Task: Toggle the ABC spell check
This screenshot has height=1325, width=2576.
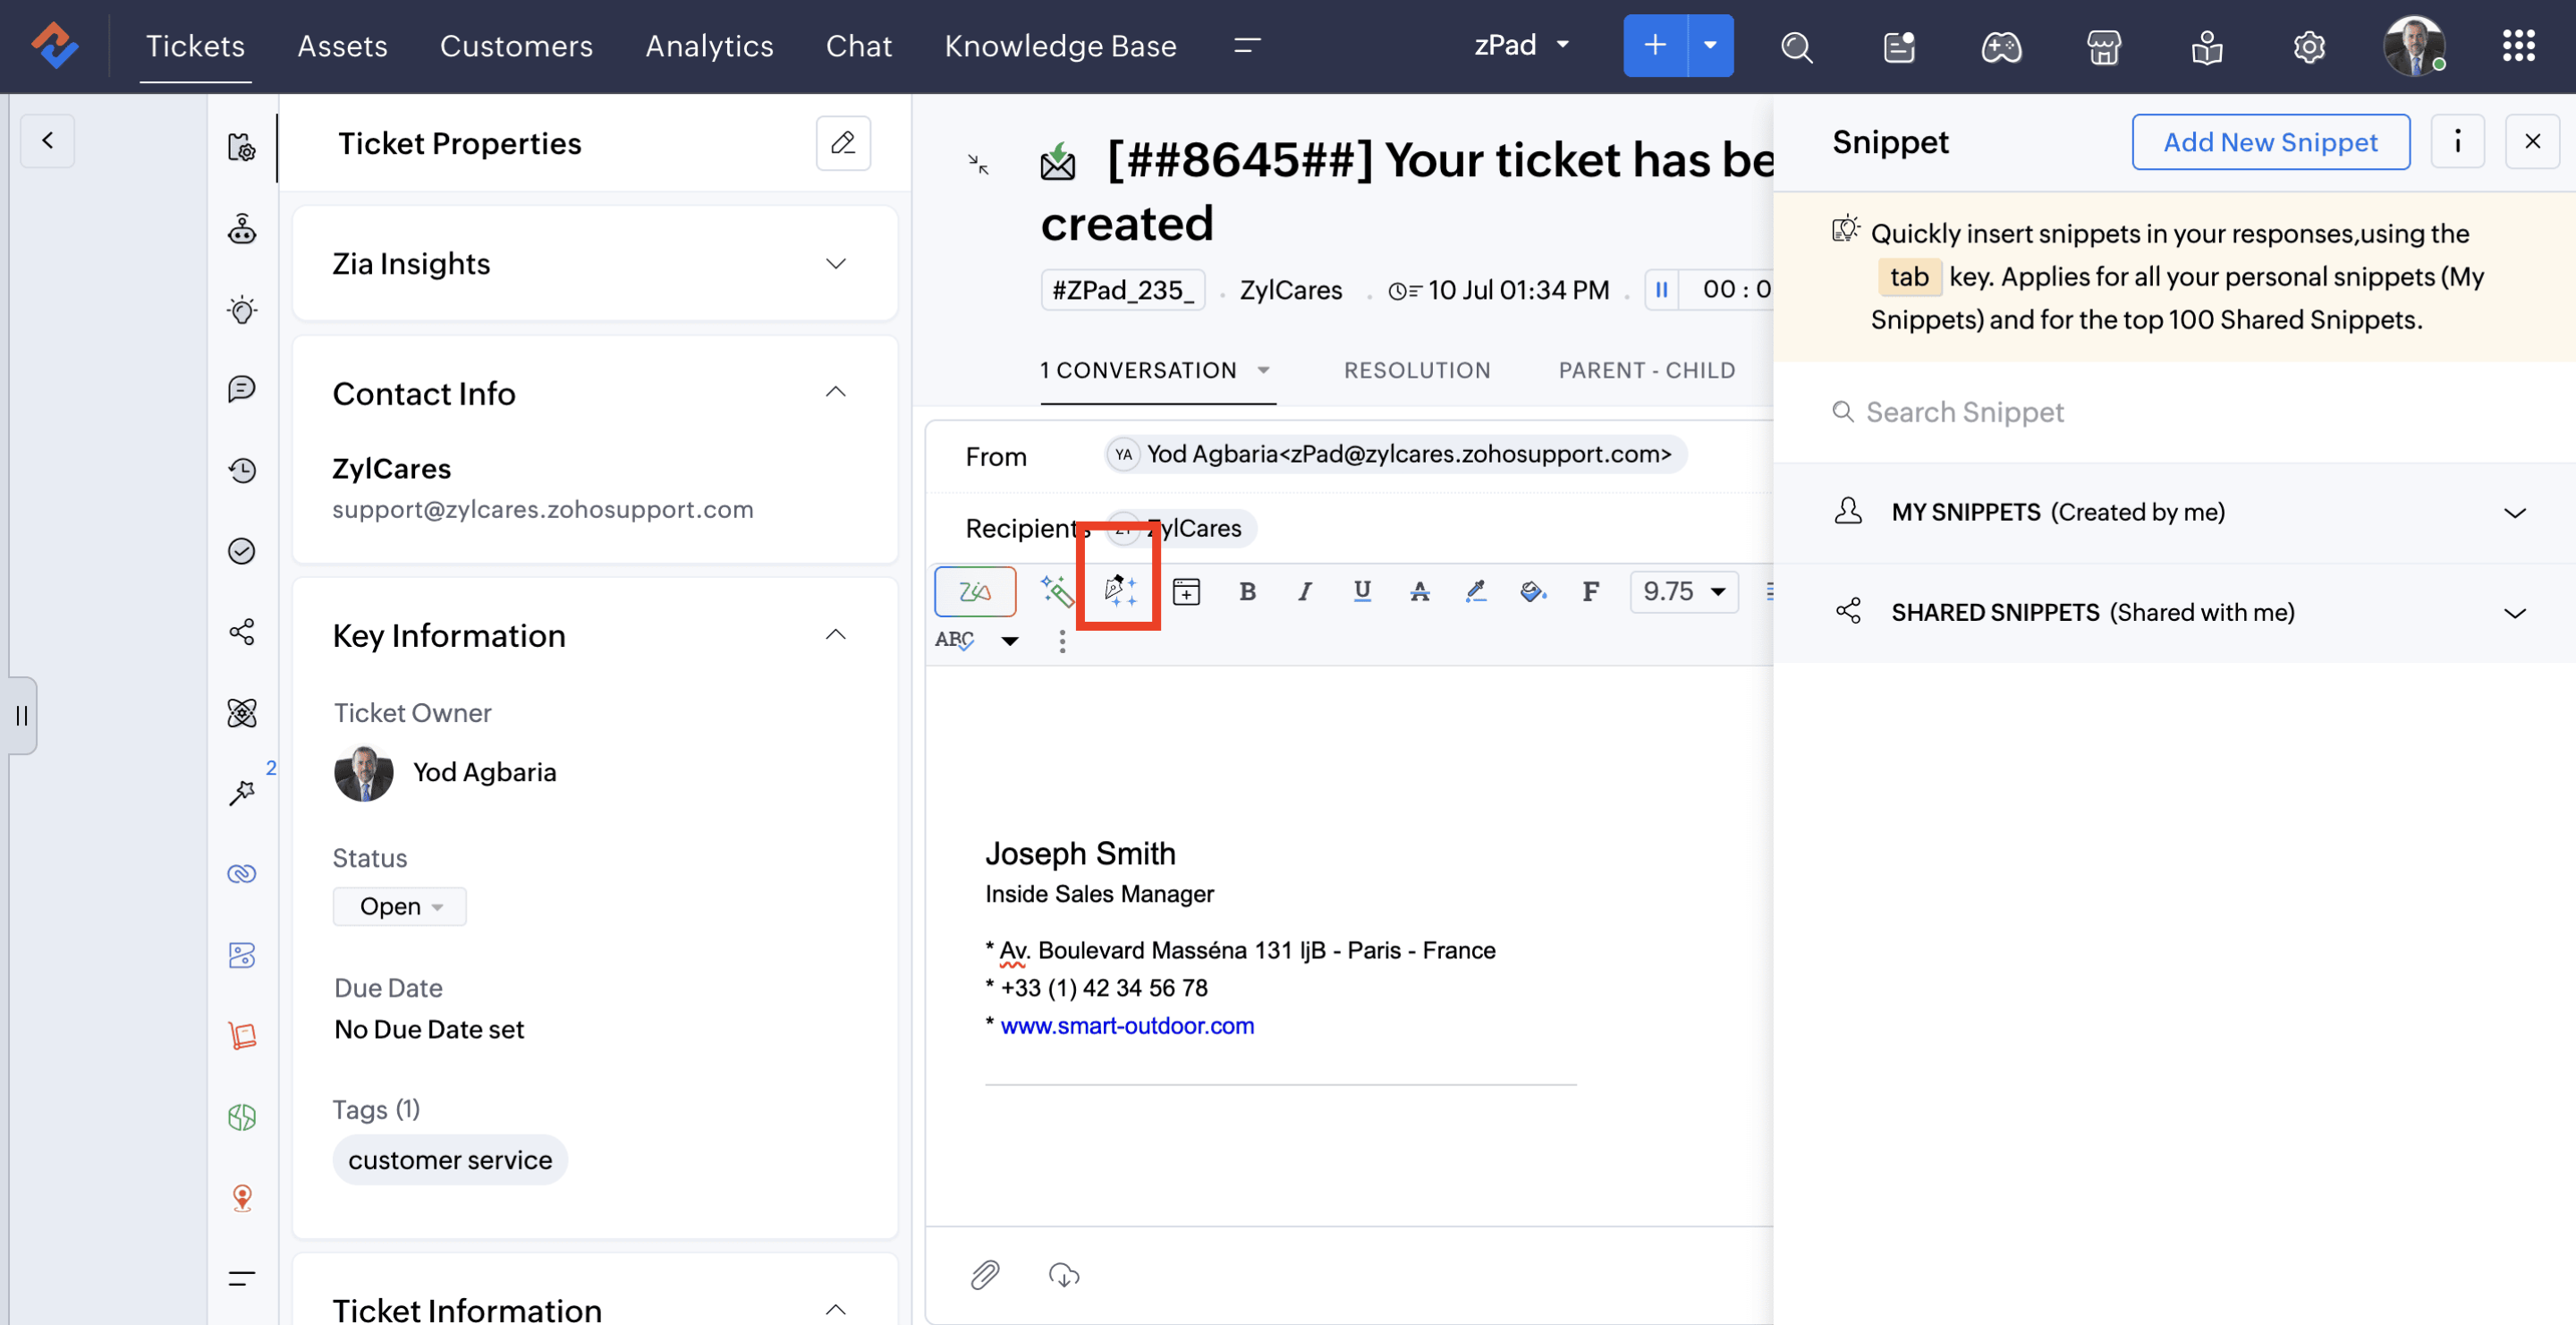Action: [x=954, y=640]
